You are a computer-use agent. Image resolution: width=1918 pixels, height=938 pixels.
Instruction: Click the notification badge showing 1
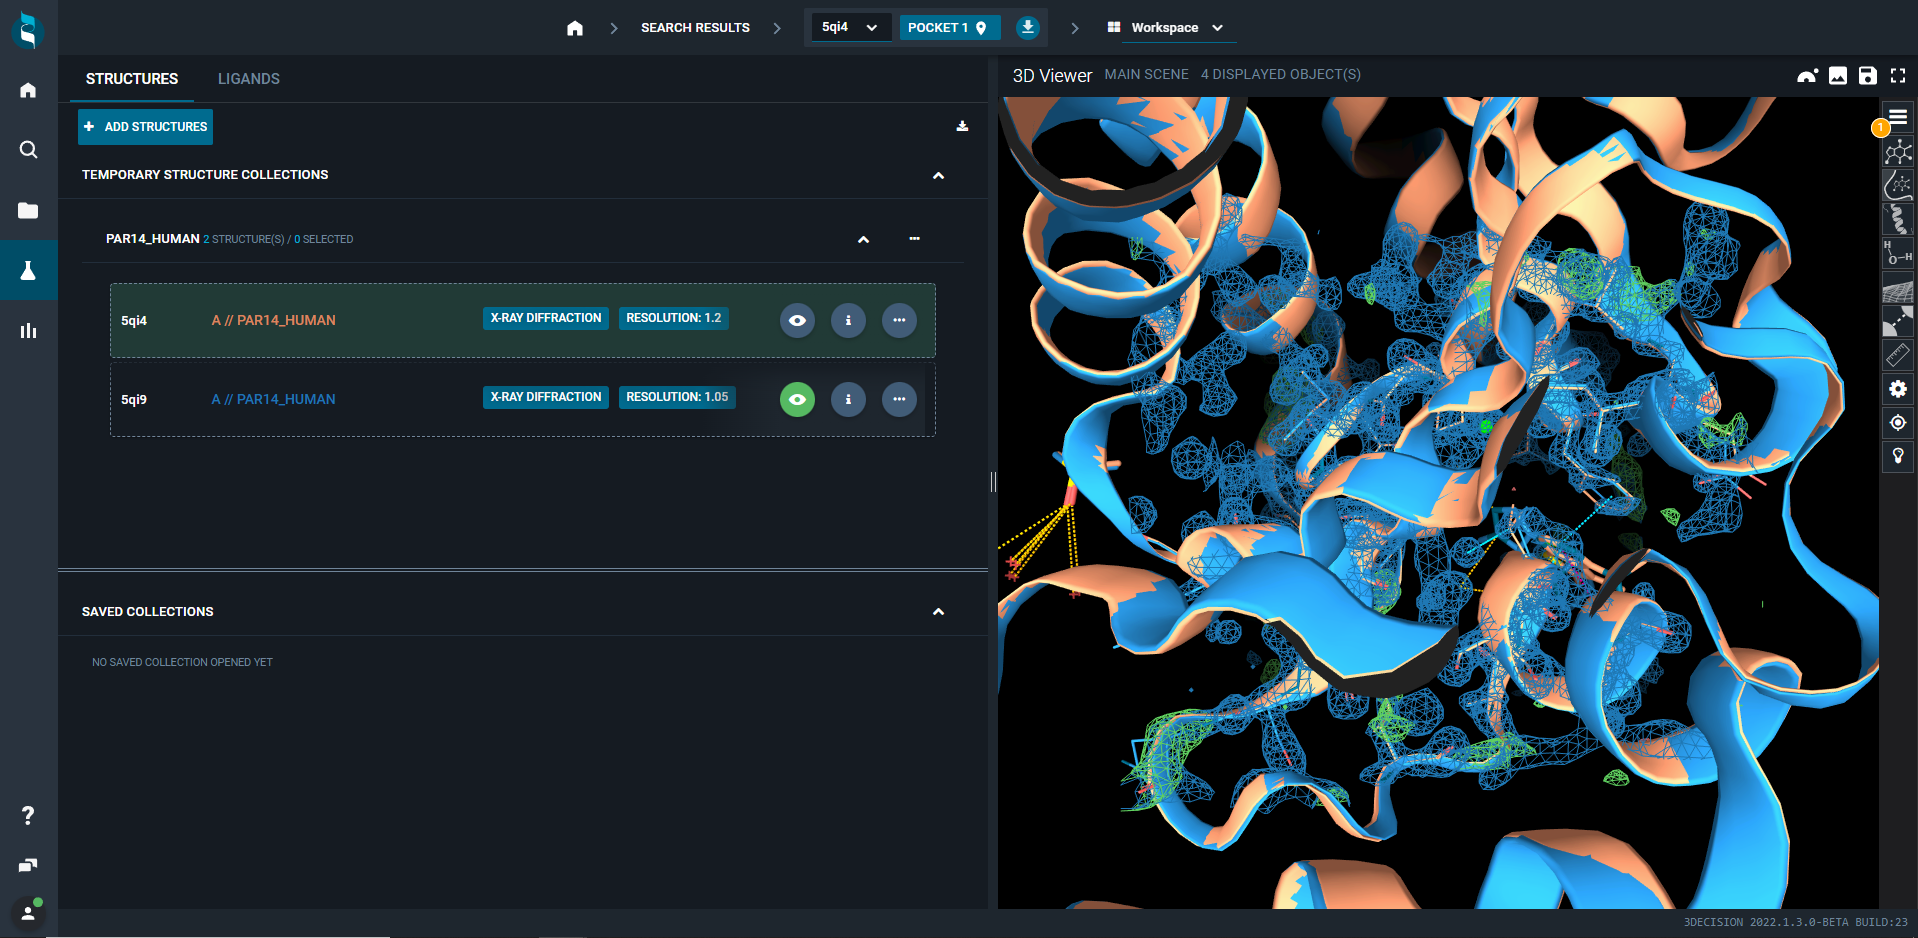click(x=1880, y=128)
